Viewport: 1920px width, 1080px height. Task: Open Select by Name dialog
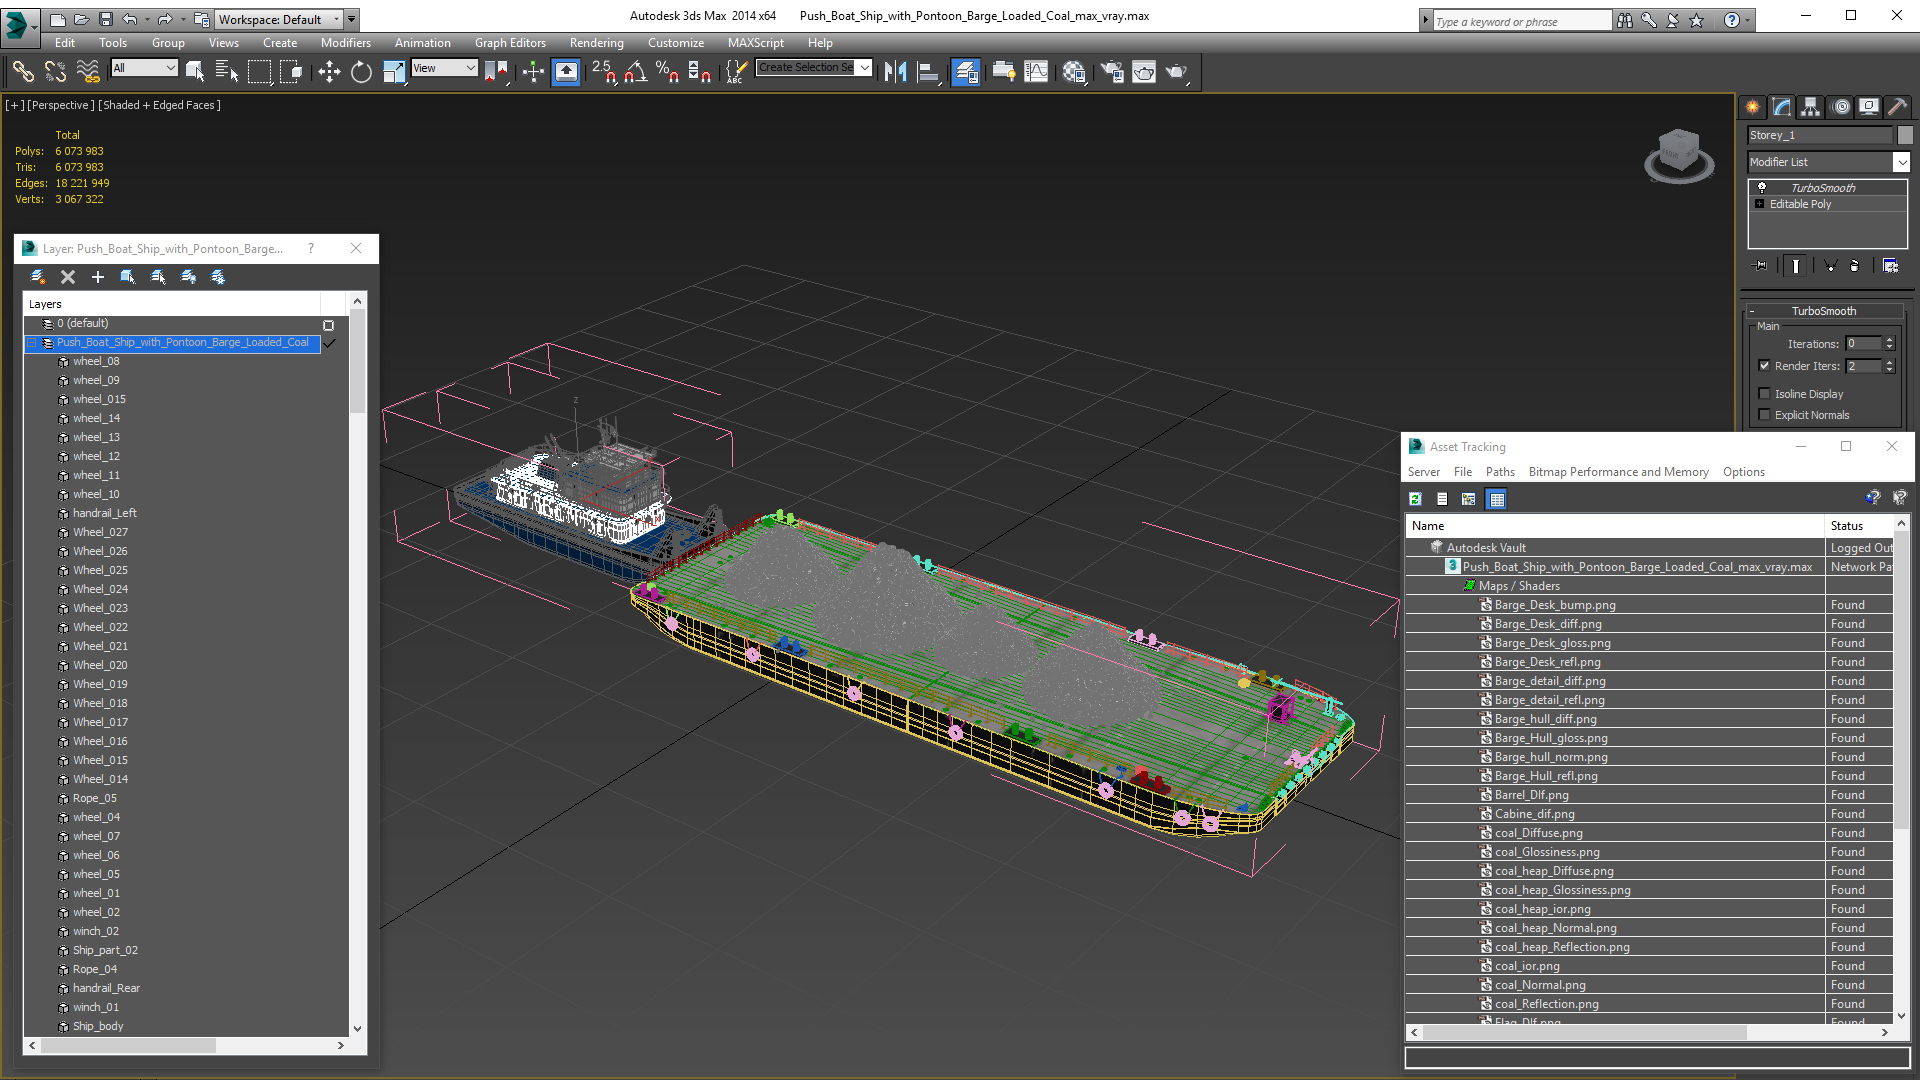click(x=227, y=71)
